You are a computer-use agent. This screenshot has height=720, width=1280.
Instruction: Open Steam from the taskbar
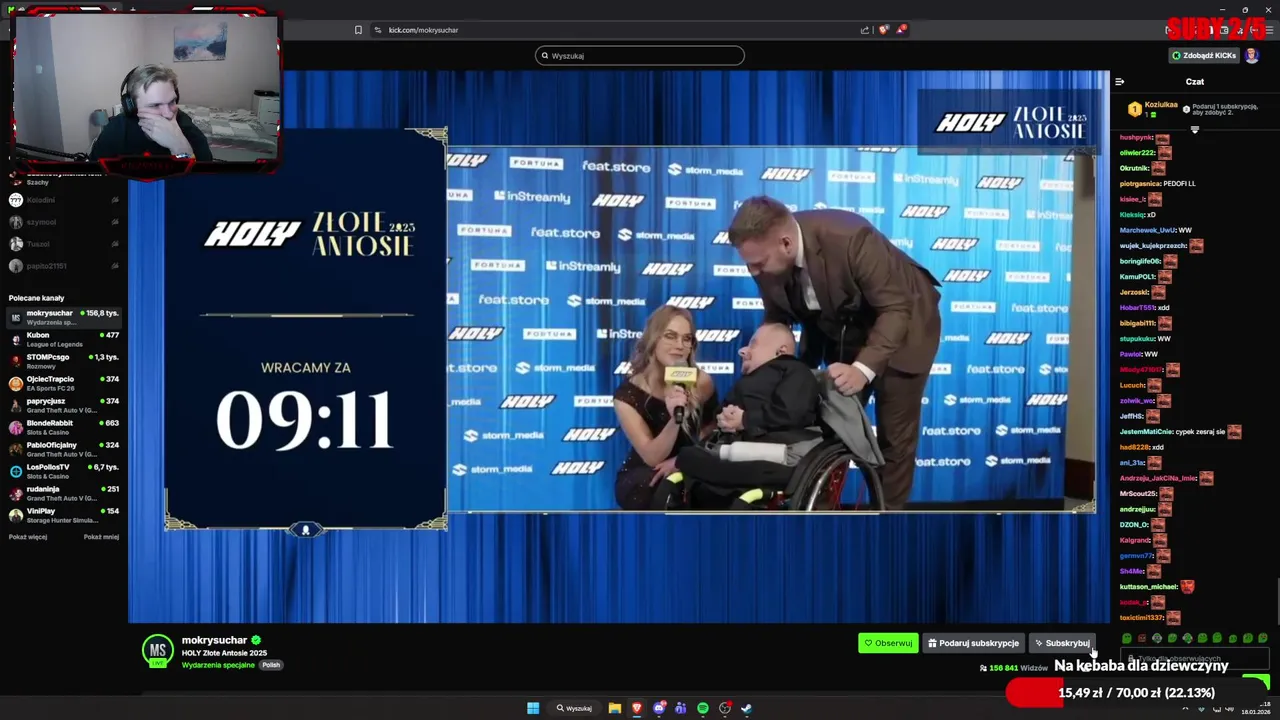click(x=747, y=708)
